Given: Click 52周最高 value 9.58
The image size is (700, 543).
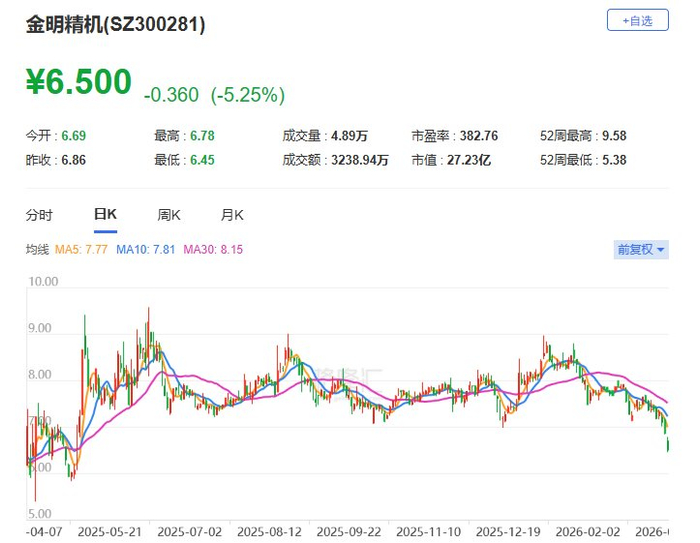Looking at the screenshot, I should [614, 136].
